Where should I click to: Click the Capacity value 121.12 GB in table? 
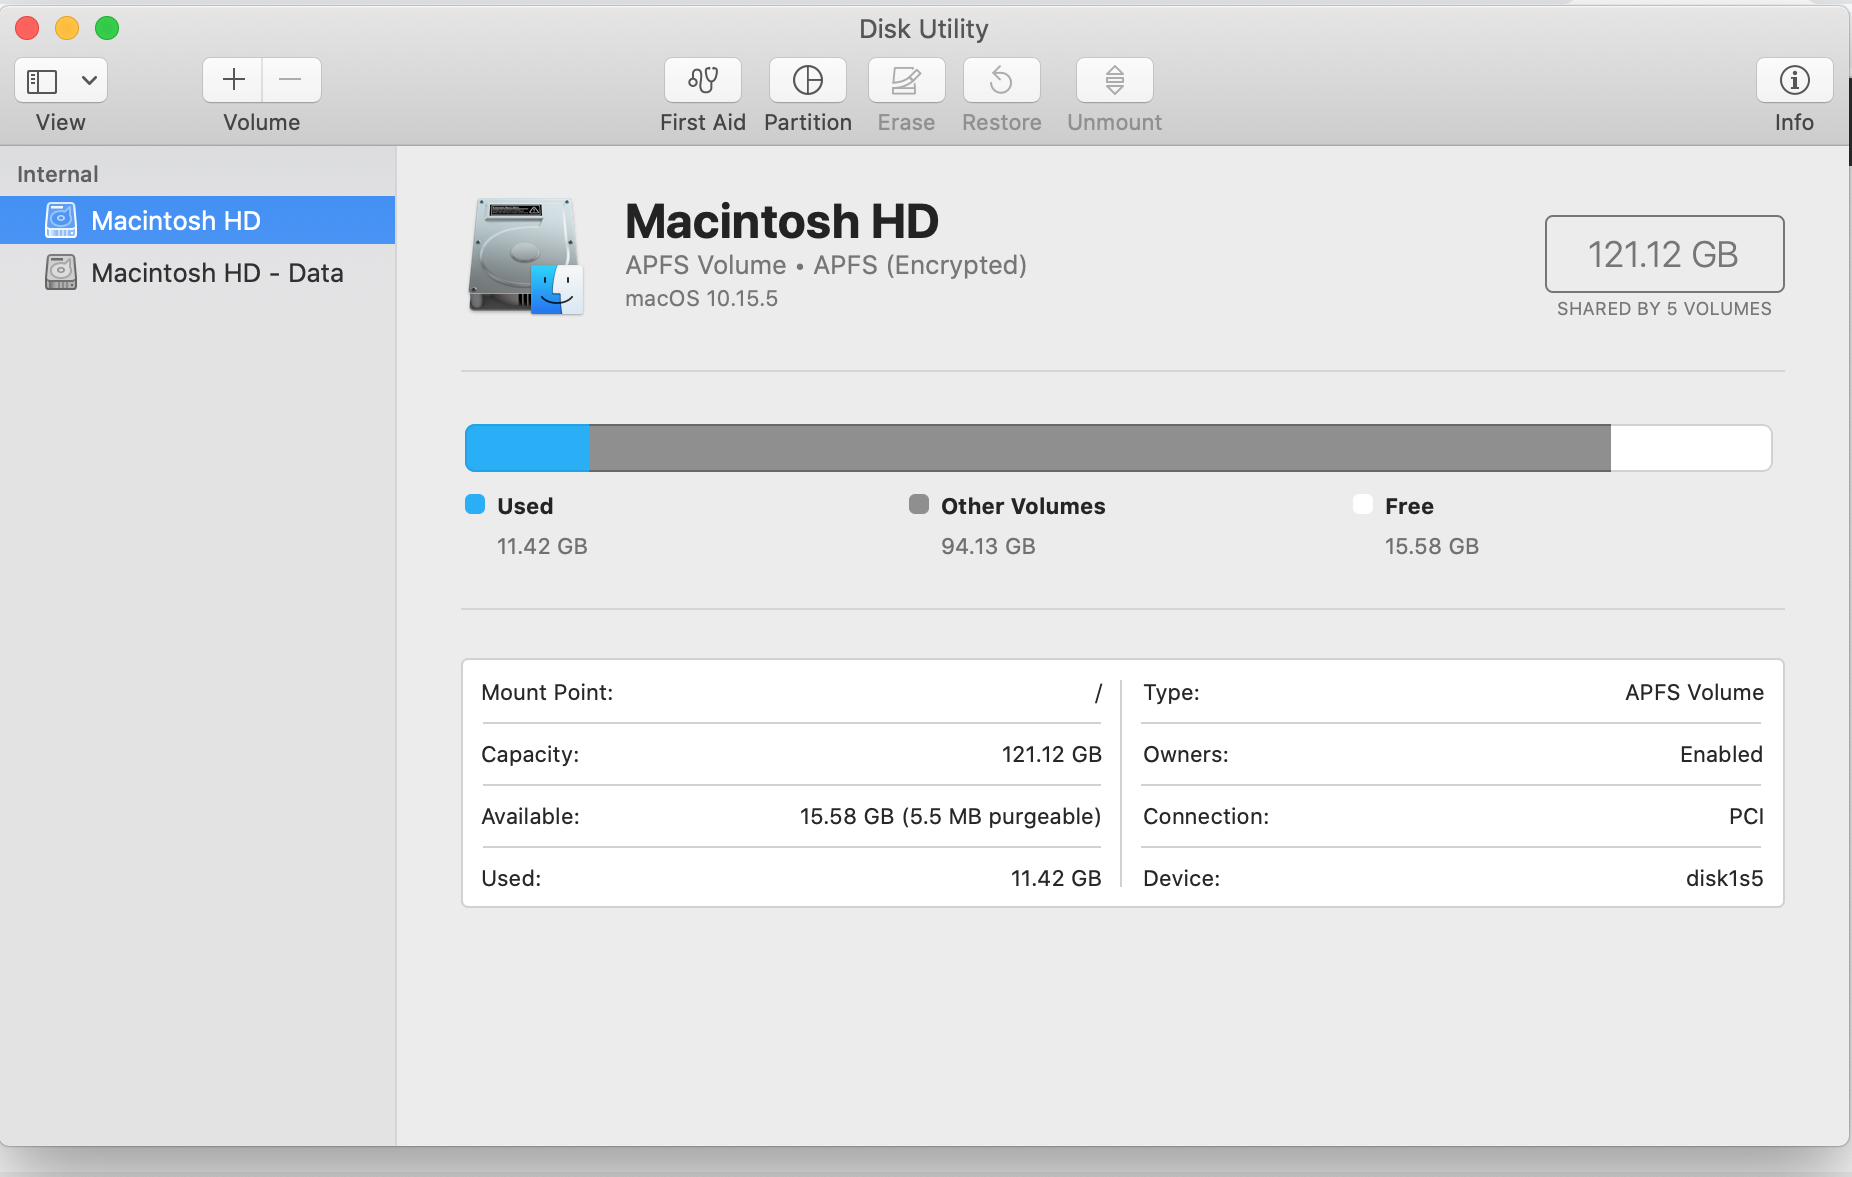[1052, 754]
